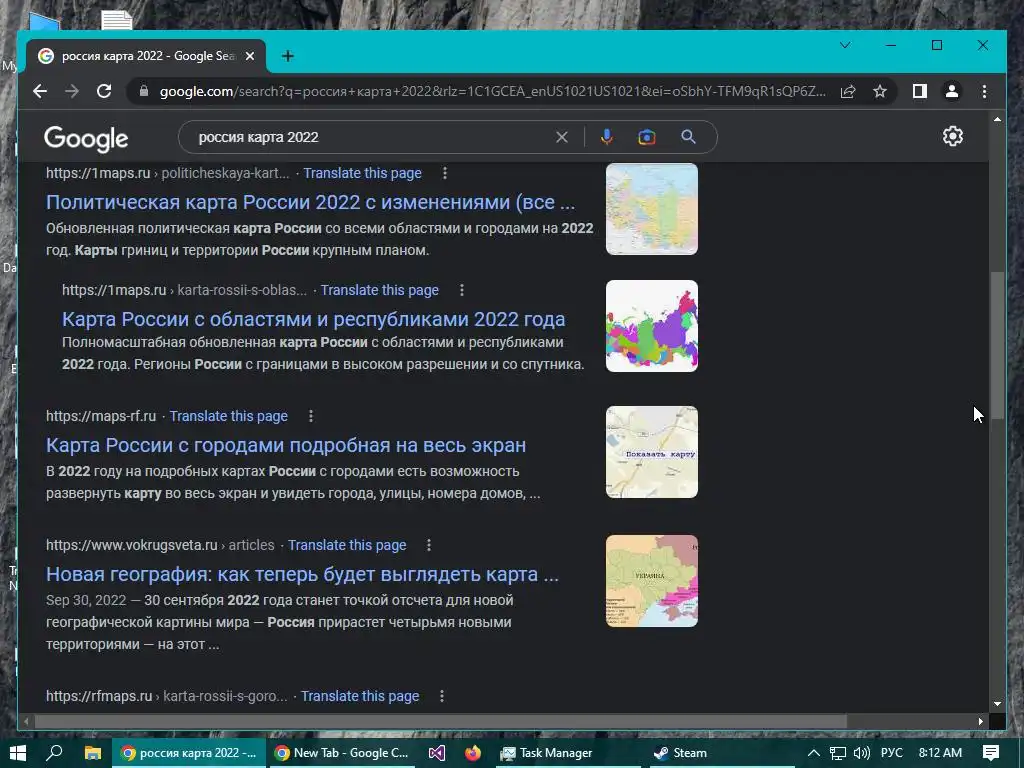Image resolution: width=1024 pixels, height=768 pixels.
Task: Click the https://maps-rf.ru URL text
Action: click(101, 416)
